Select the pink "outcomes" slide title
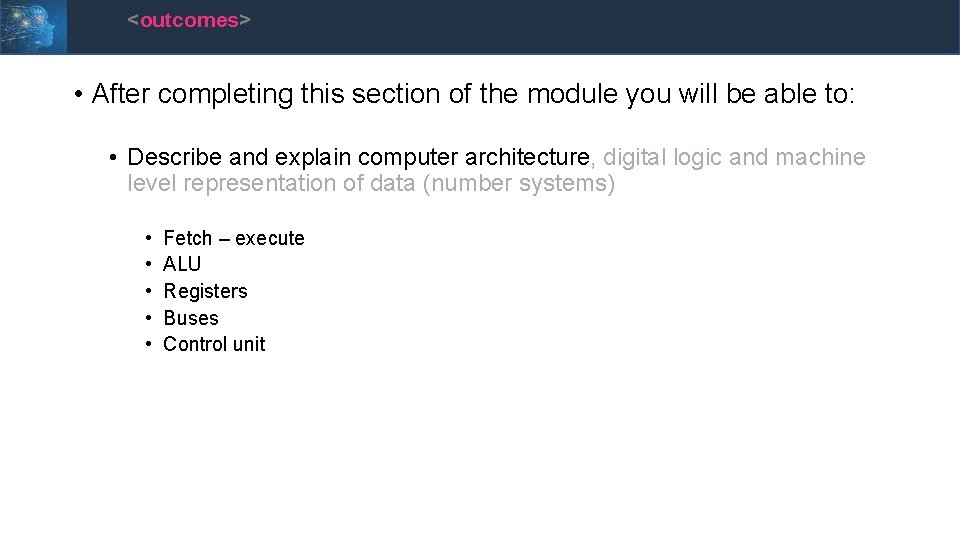 [x=189, y=20]
